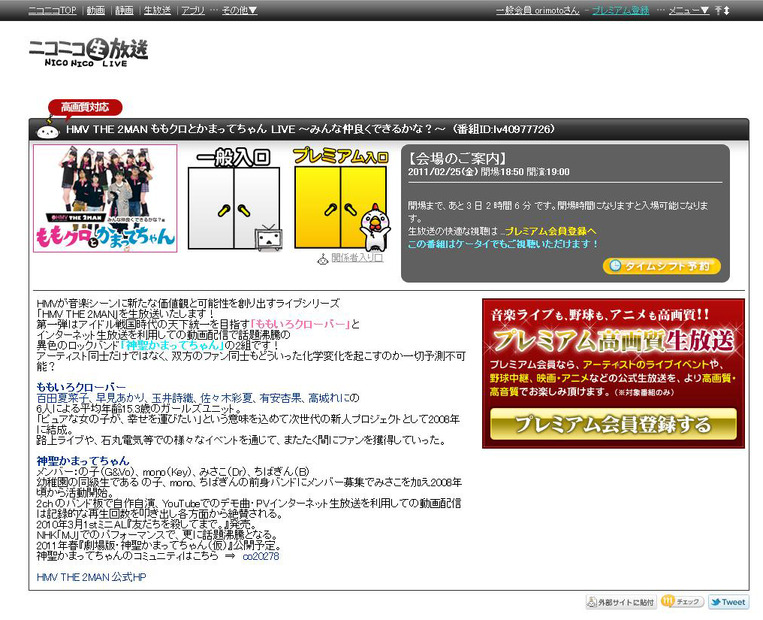Expand the その他▼ dropdown
Image resolution: width=763 pixels, height=620 pixels.
[x=239, y=10]
